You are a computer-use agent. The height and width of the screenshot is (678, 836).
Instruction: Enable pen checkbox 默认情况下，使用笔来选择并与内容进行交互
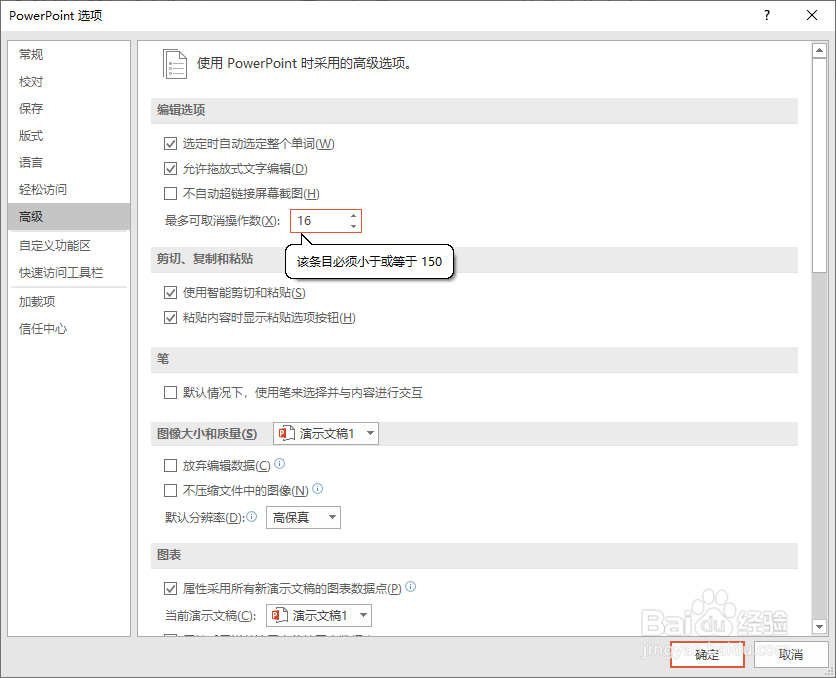point(170,392)
